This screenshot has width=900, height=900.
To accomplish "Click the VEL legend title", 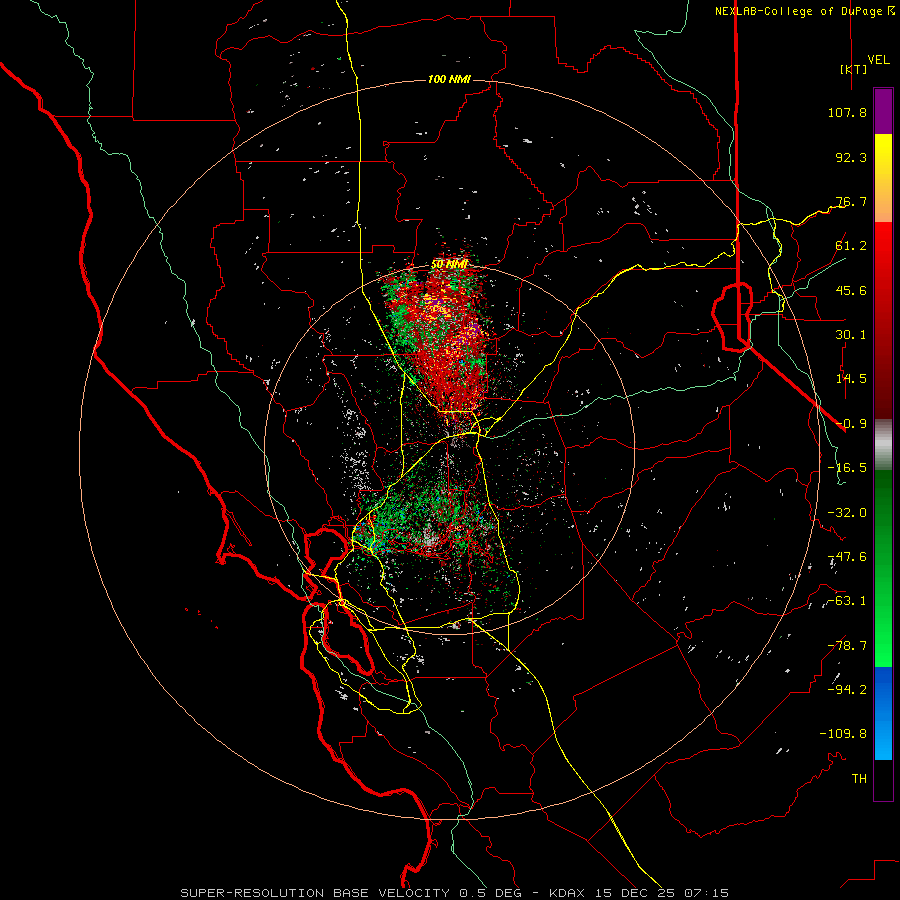I will click(x=878, y=60).
